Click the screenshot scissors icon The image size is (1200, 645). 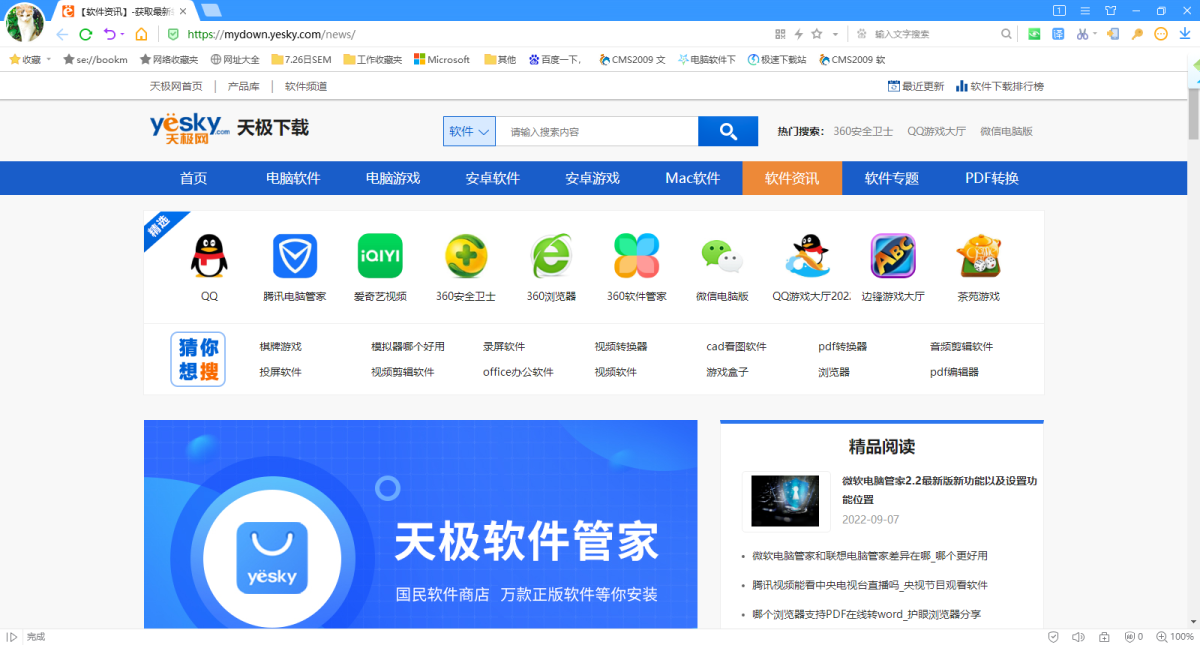[x=1082, y=34]
